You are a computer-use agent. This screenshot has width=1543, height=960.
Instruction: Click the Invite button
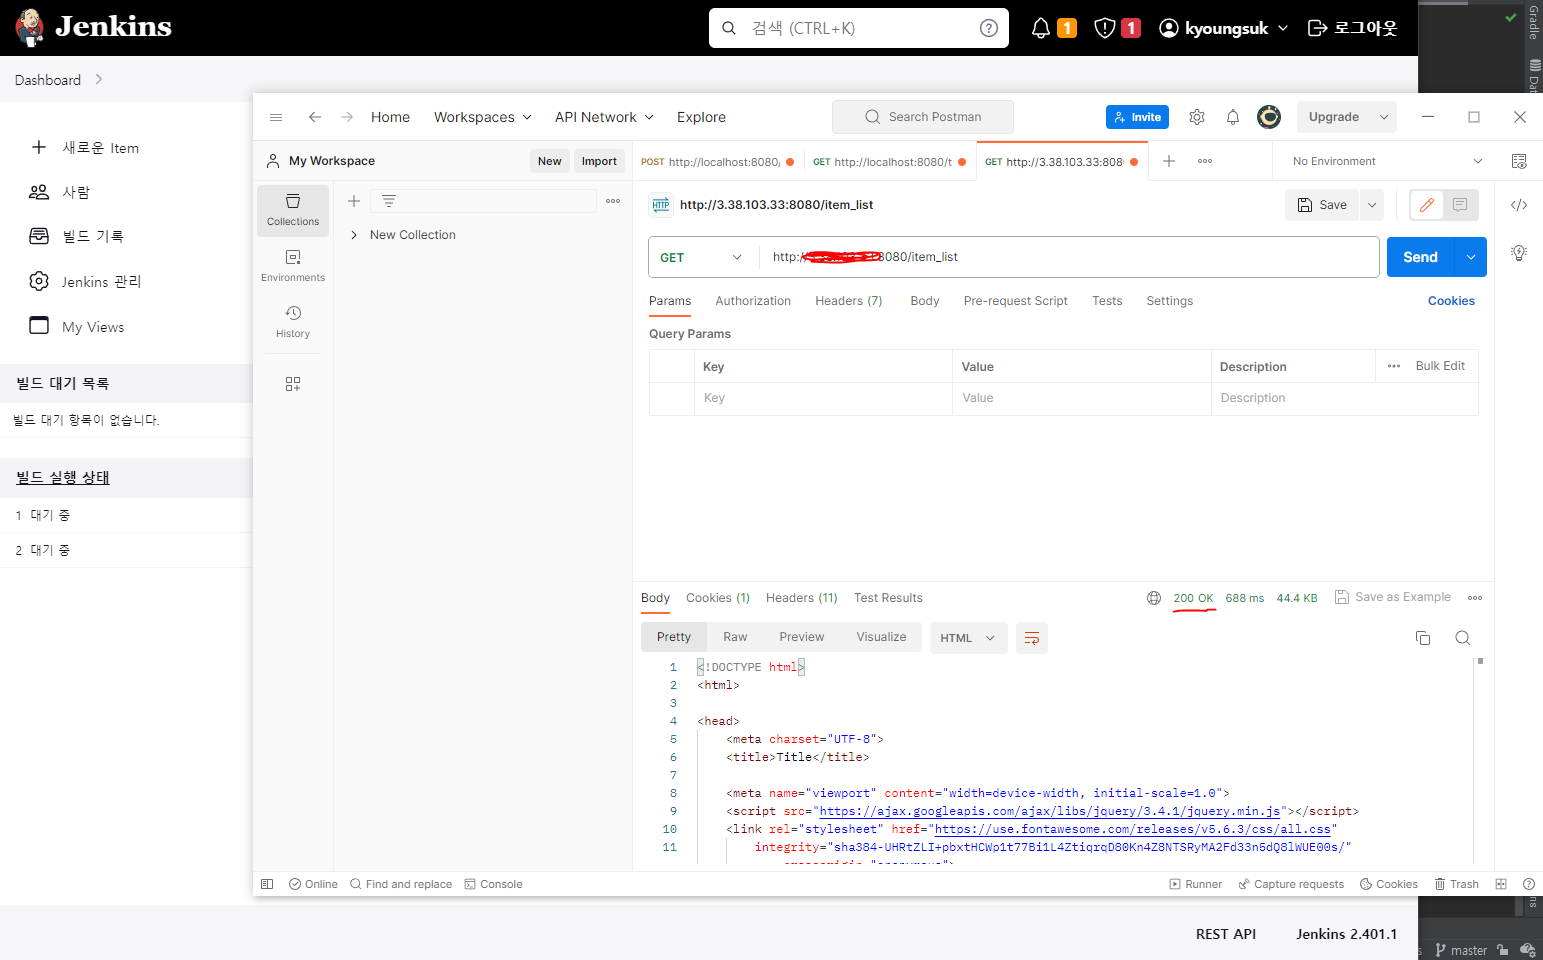pyautogui.click(x=1137, y=117)
